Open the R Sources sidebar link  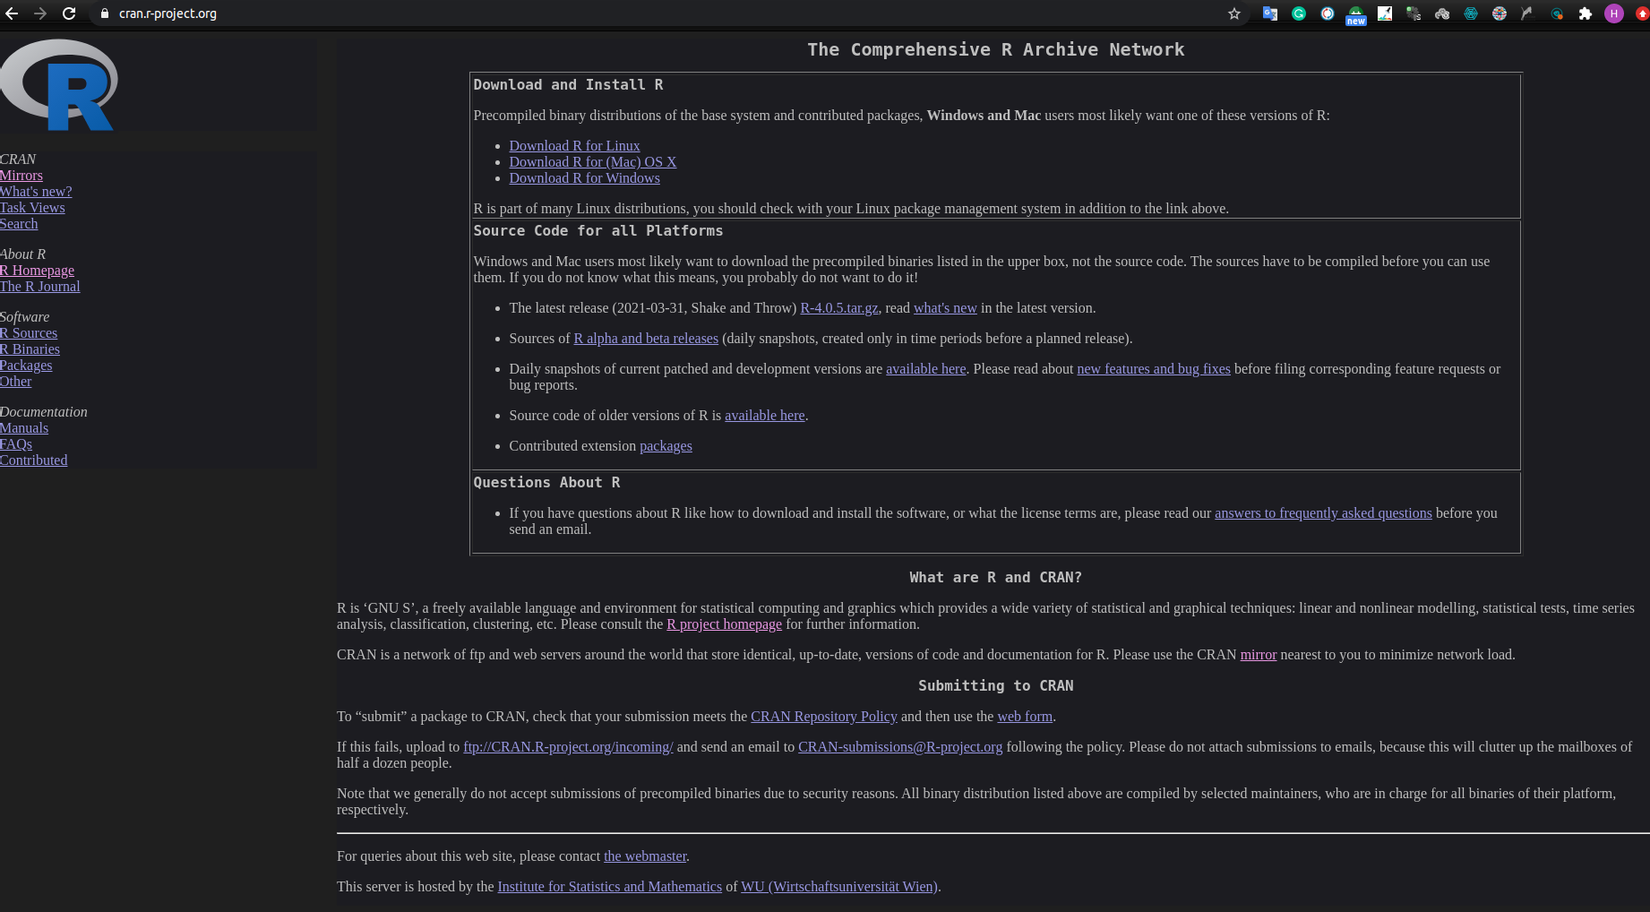click(28, 334)
